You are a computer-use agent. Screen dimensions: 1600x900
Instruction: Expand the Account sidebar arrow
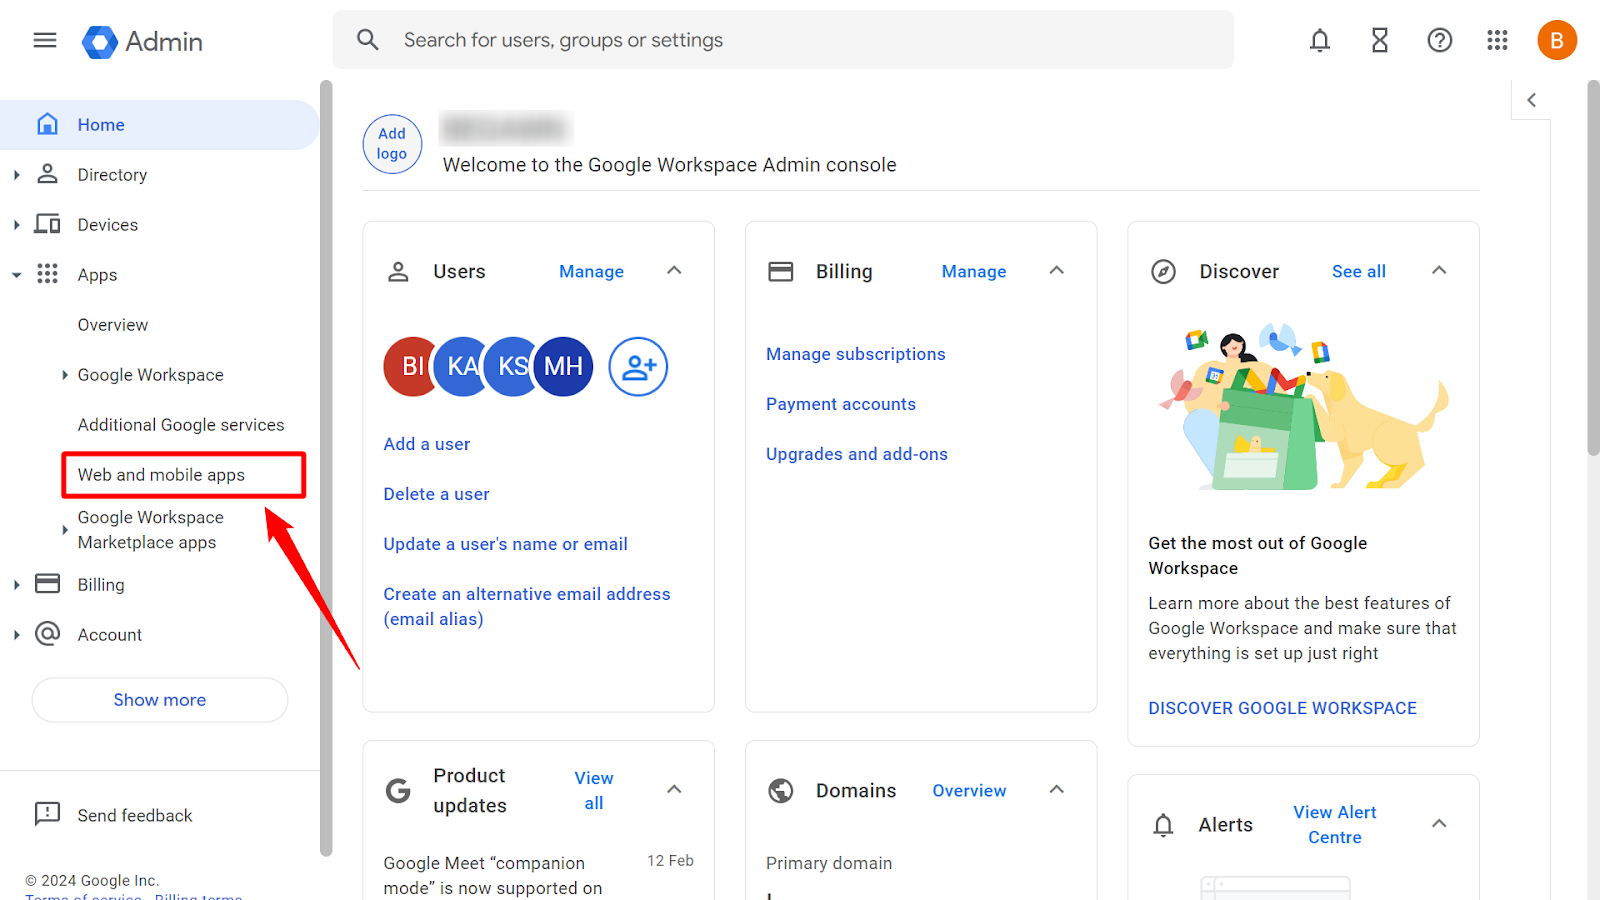pos(16,635)
